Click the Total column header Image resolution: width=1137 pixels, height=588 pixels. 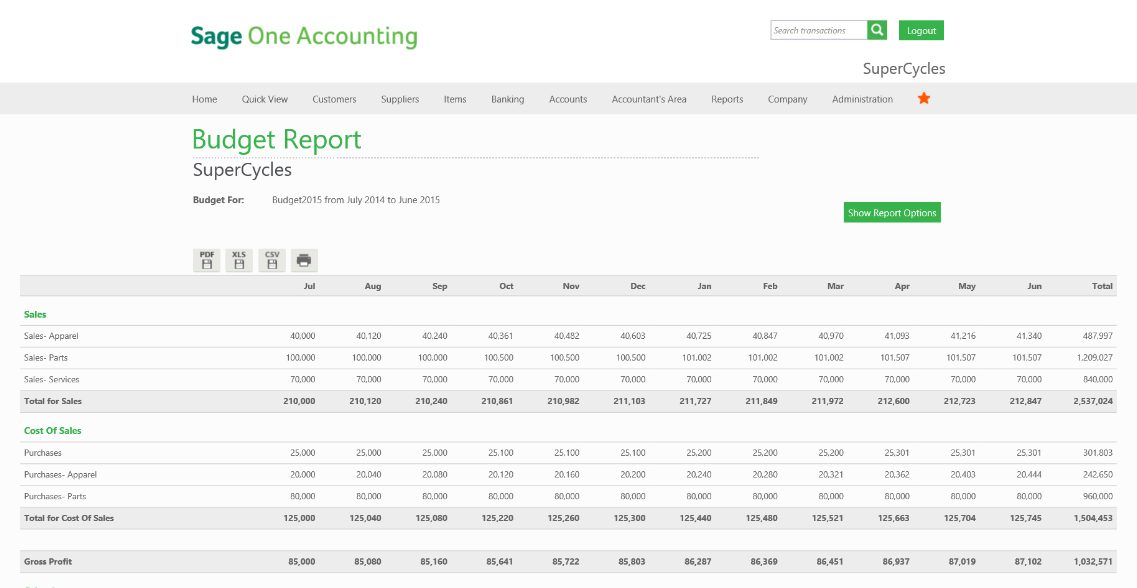point(1102,286)
